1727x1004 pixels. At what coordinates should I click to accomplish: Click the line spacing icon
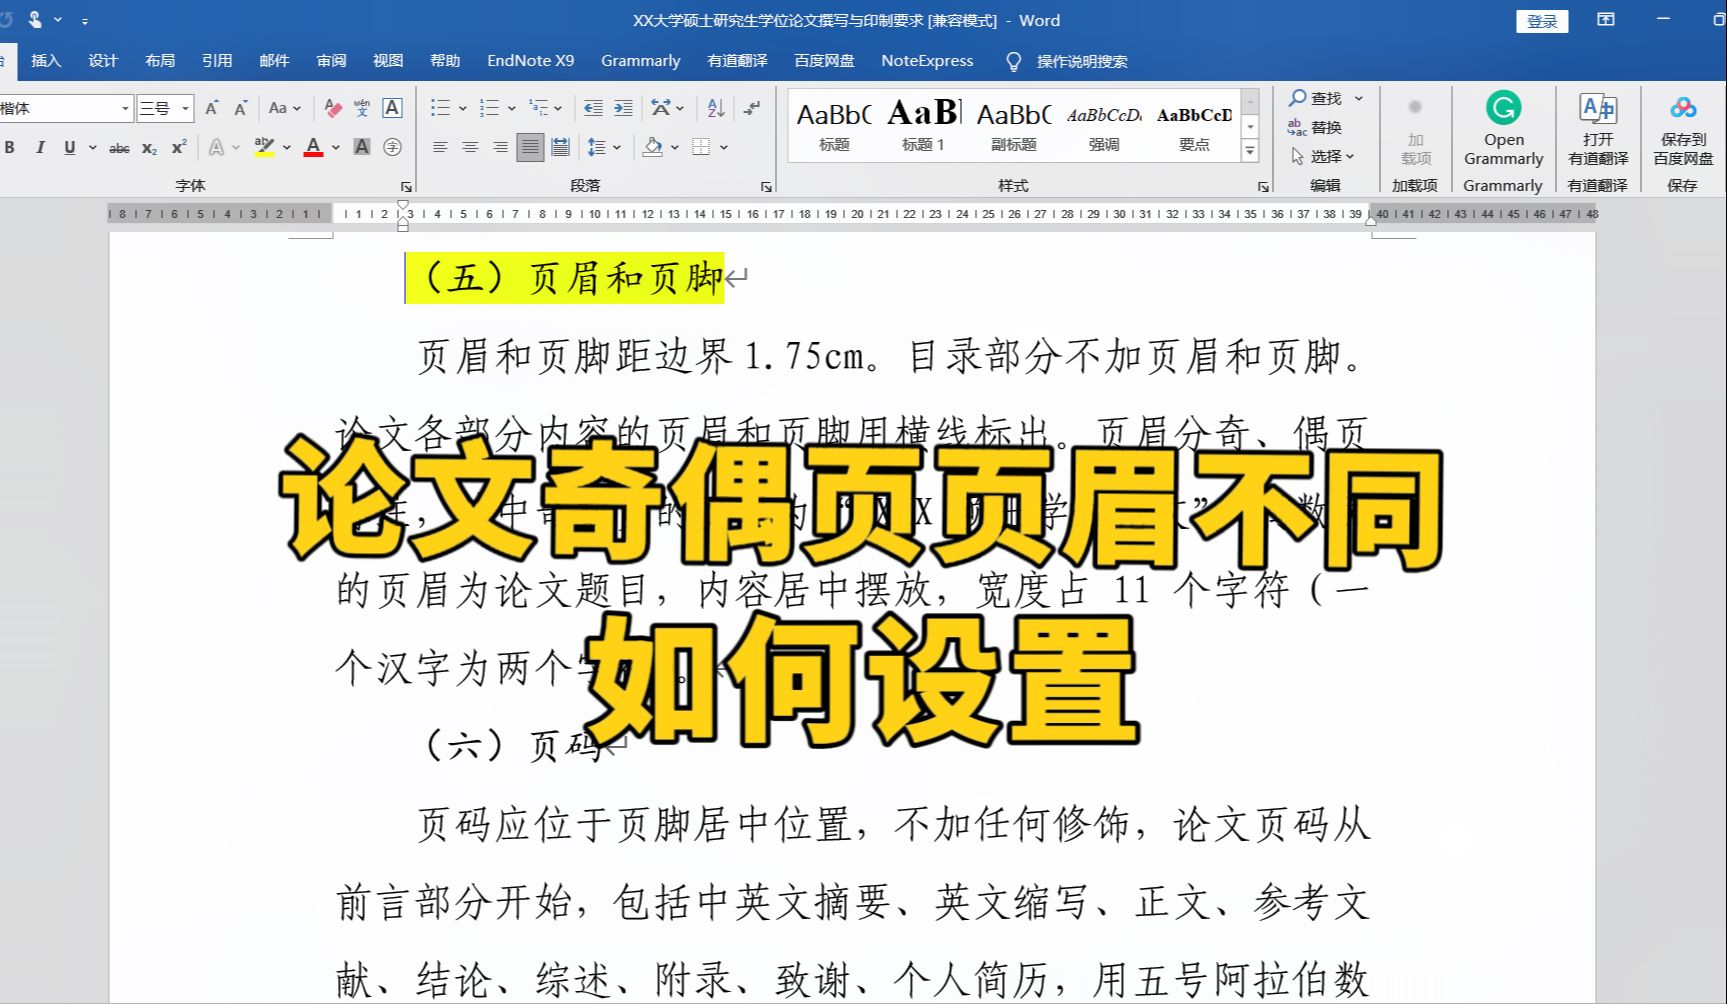tap(597, 148)
